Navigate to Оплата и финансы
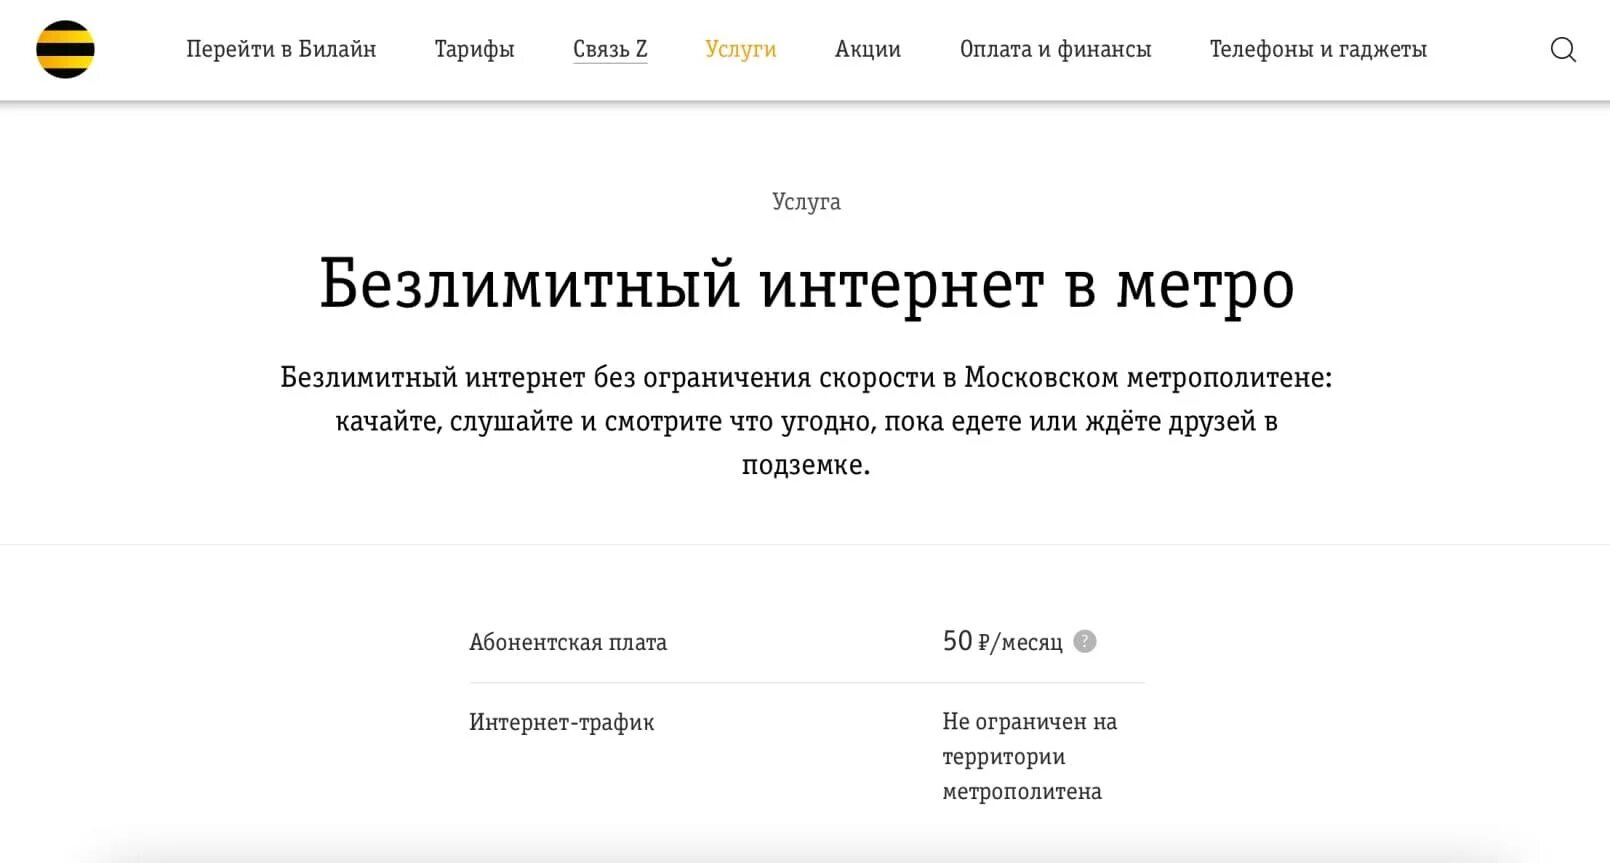 (1055, 49)
